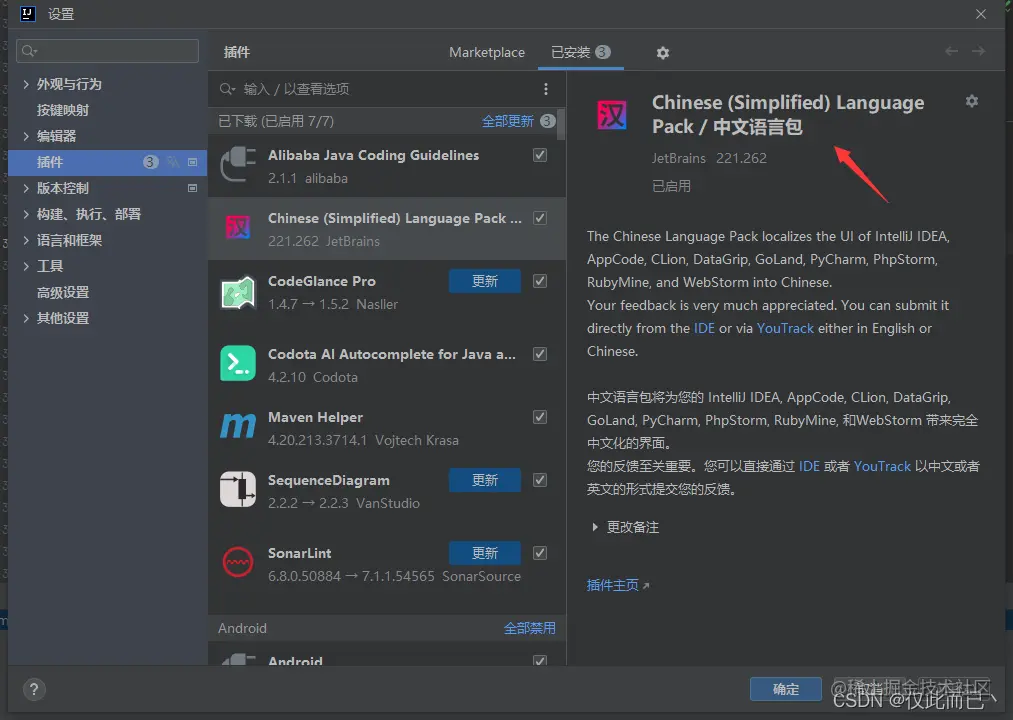Close the settings dialog
This screenshot has width=1013, height=720.
coord(981,14)
